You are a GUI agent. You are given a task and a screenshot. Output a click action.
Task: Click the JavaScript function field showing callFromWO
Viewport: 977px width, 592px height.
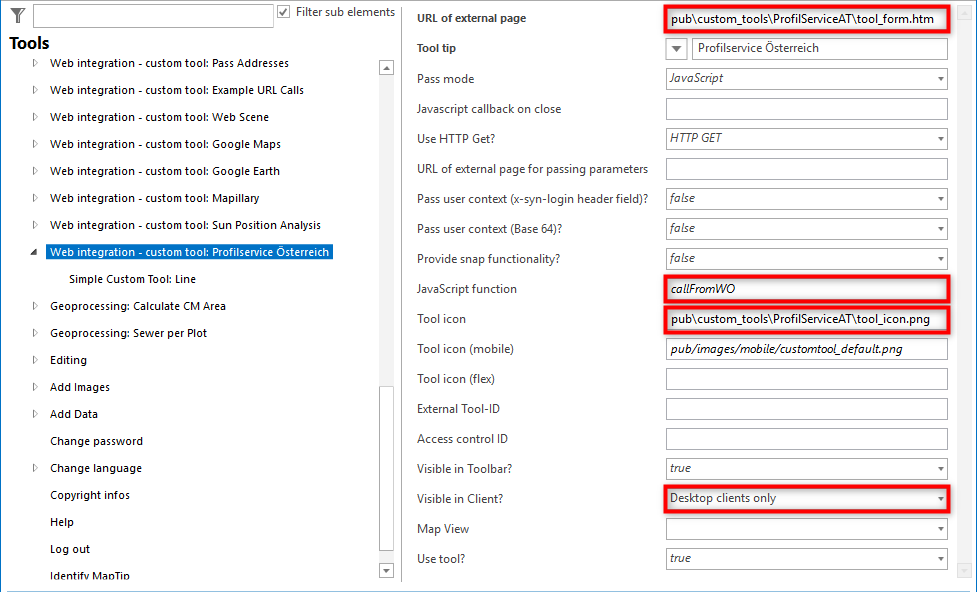807,289
